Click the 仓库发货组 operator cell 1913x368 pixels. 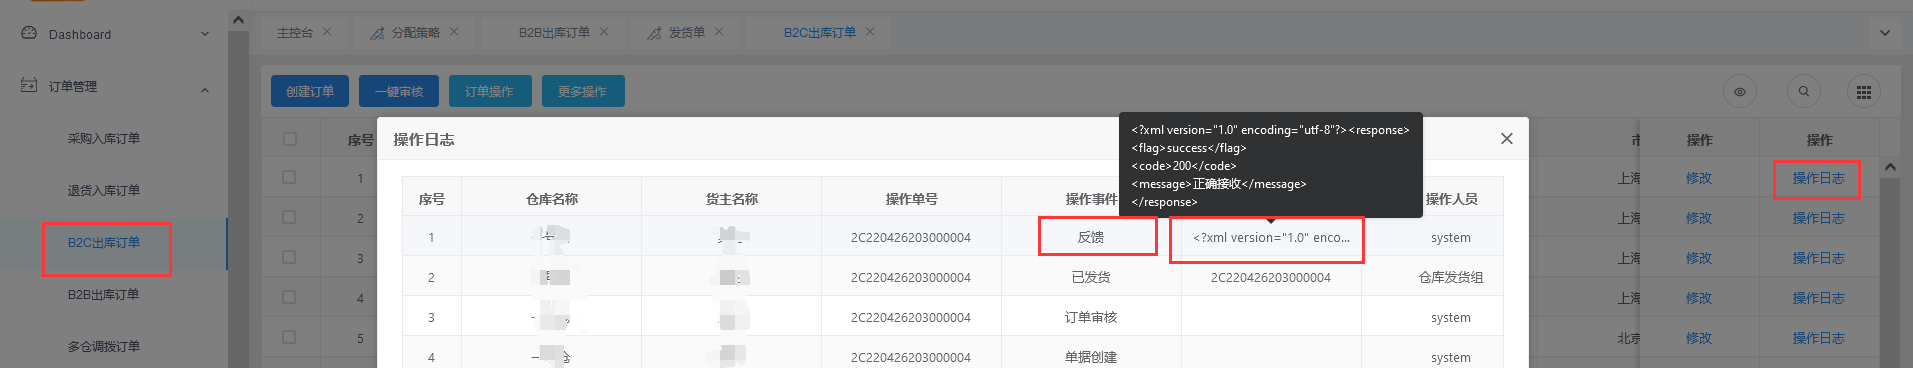pos(1451,277)
